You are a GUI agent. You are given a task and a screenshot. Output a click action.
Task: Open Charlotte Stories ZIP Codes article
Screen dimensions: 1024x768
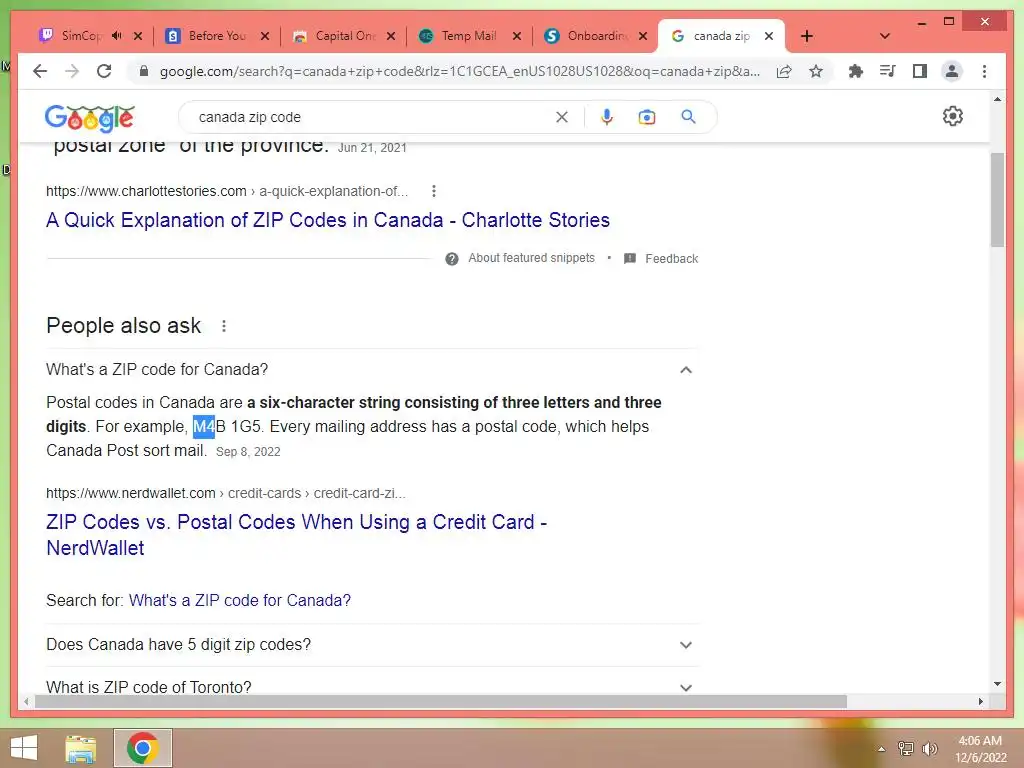(328, 220)
